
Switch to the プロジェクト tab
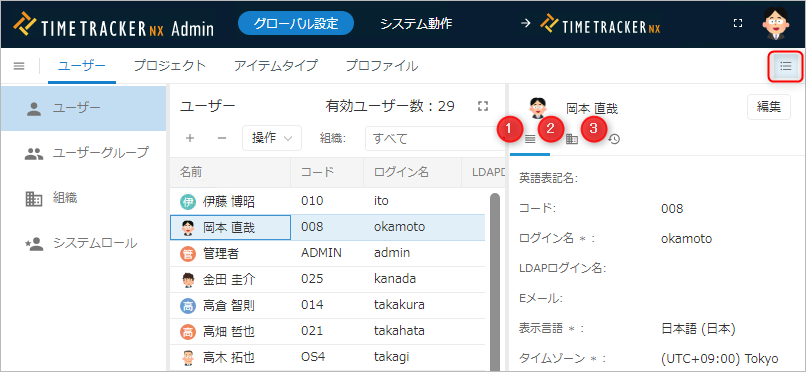[170, 66]
